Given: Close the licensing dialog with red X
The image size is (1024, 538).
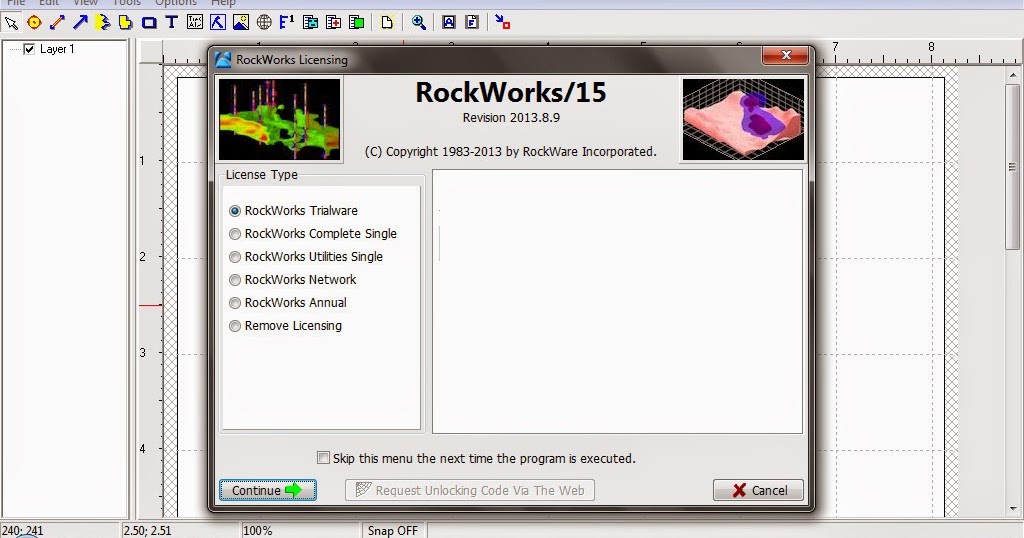Looking at the screenshot, I should (x=786, y=55).
